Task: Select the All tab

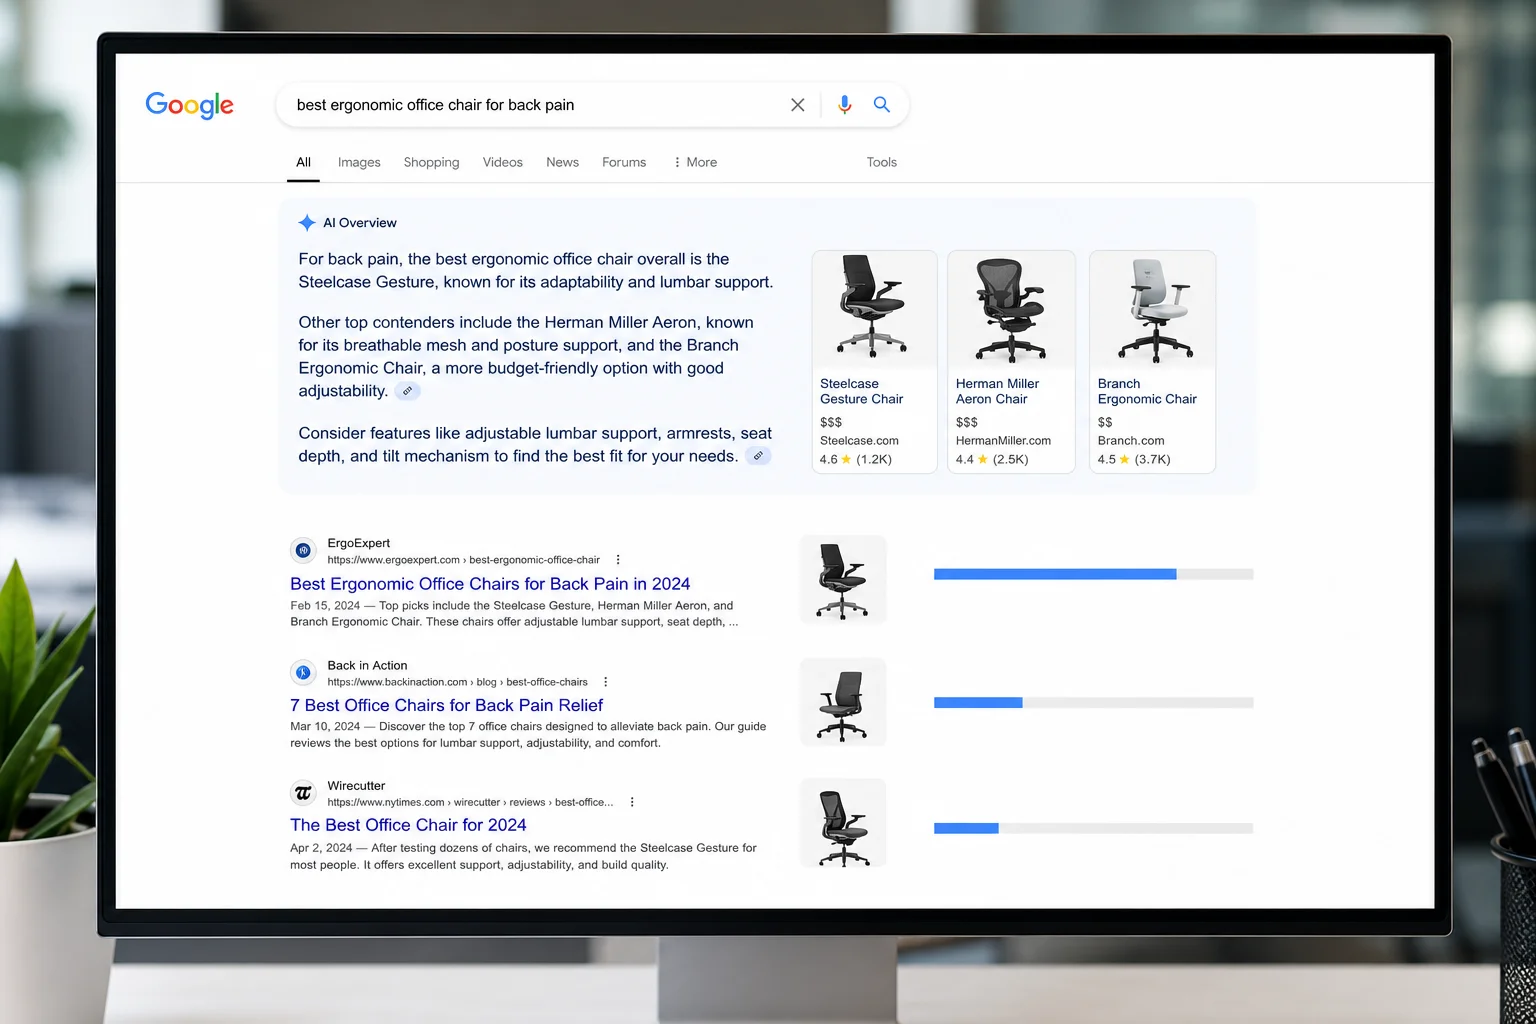Action: coord(303,162)
